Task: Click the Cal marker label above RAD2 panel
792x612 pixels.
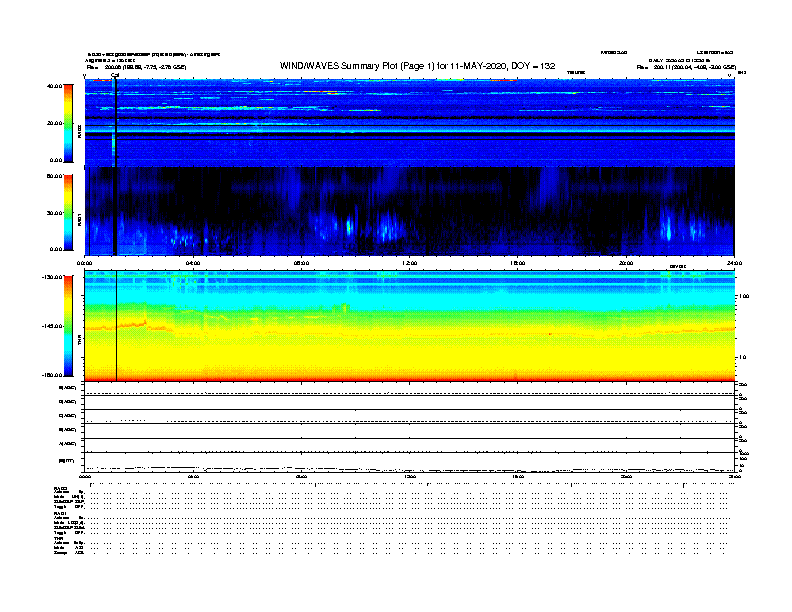Action: [115, 75]
